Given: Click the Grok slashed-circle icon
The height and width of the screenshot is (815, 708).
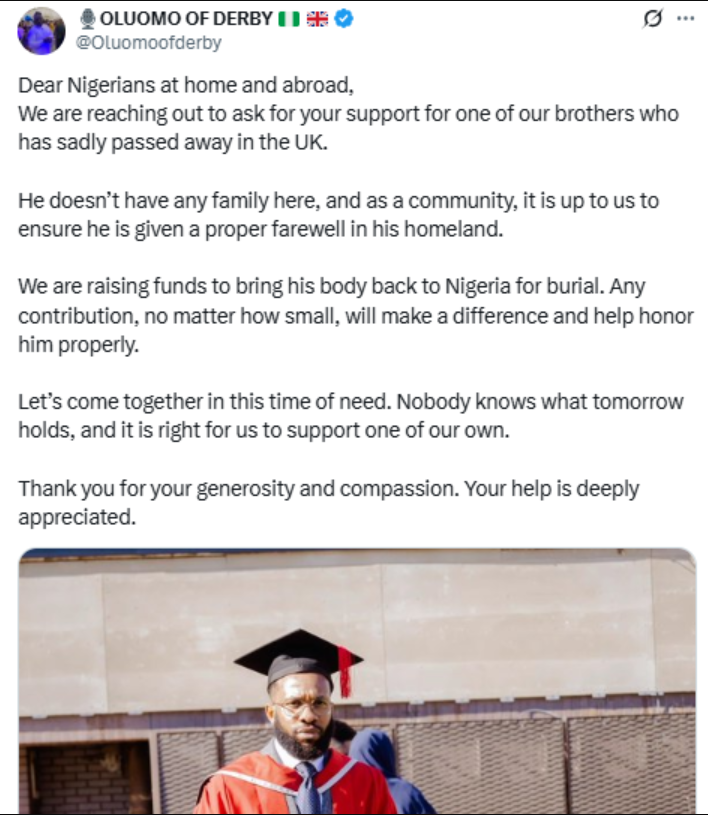Looking at the screenshot, I should [654, 19].
